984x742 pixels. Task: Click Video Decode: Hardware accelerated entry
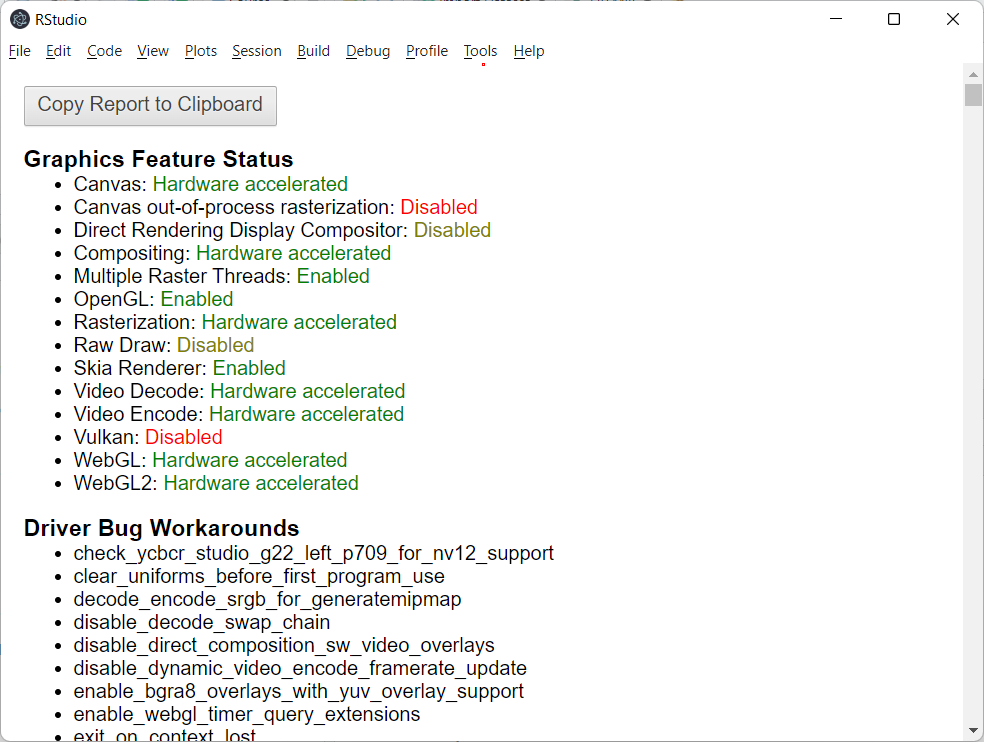(239, 391)
